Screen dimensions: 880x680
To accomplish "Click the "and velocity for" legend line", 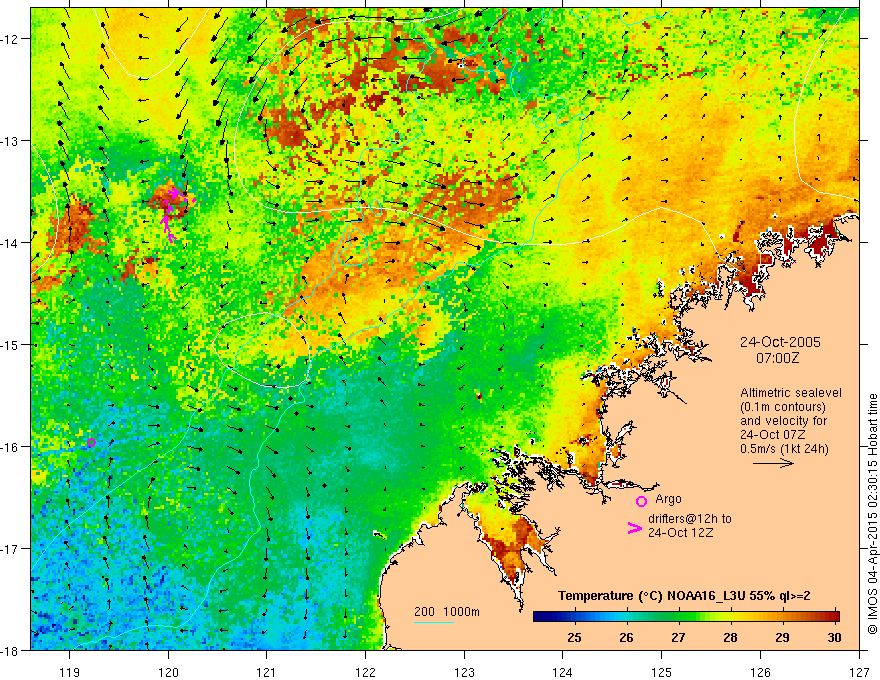I will [x=783, y=421].
